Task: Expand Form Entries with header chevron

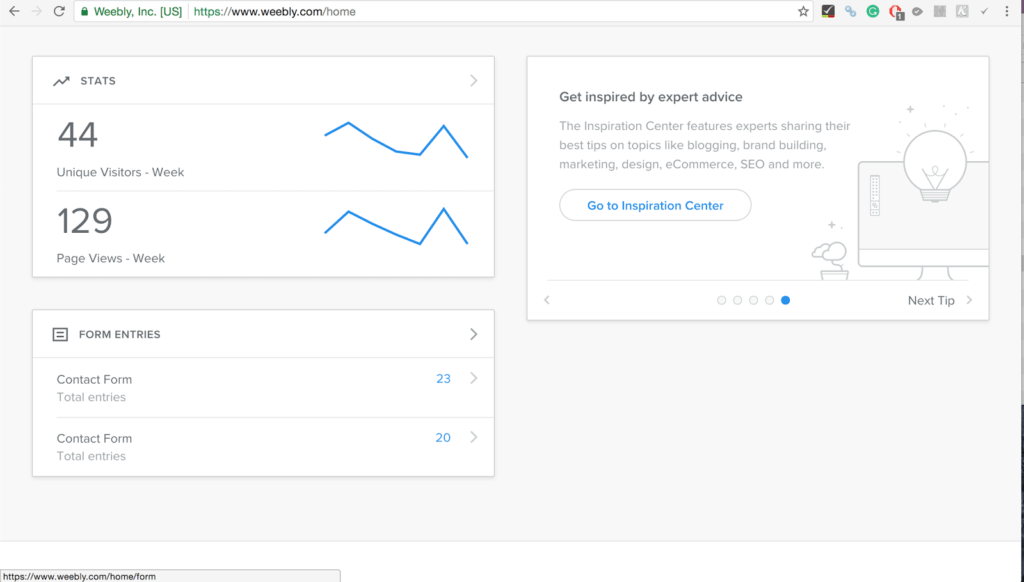Action: click(x=473, y=334)
